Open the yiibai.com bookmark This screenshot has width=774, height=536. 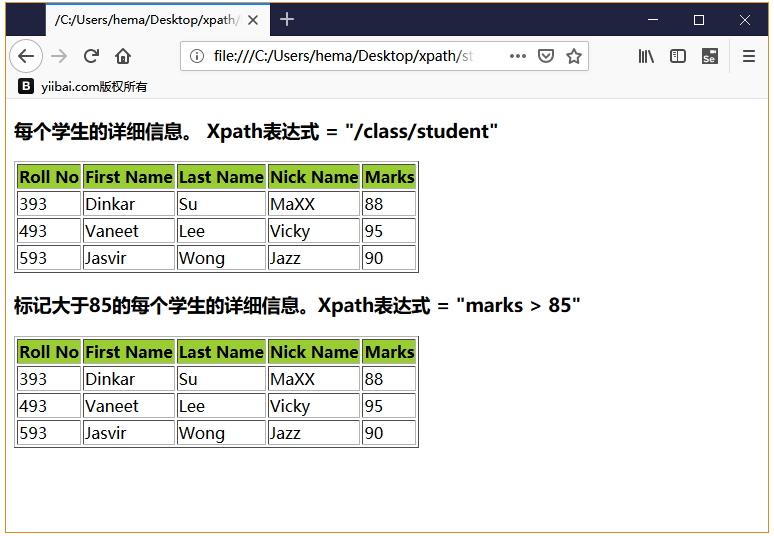coord(82,86)
